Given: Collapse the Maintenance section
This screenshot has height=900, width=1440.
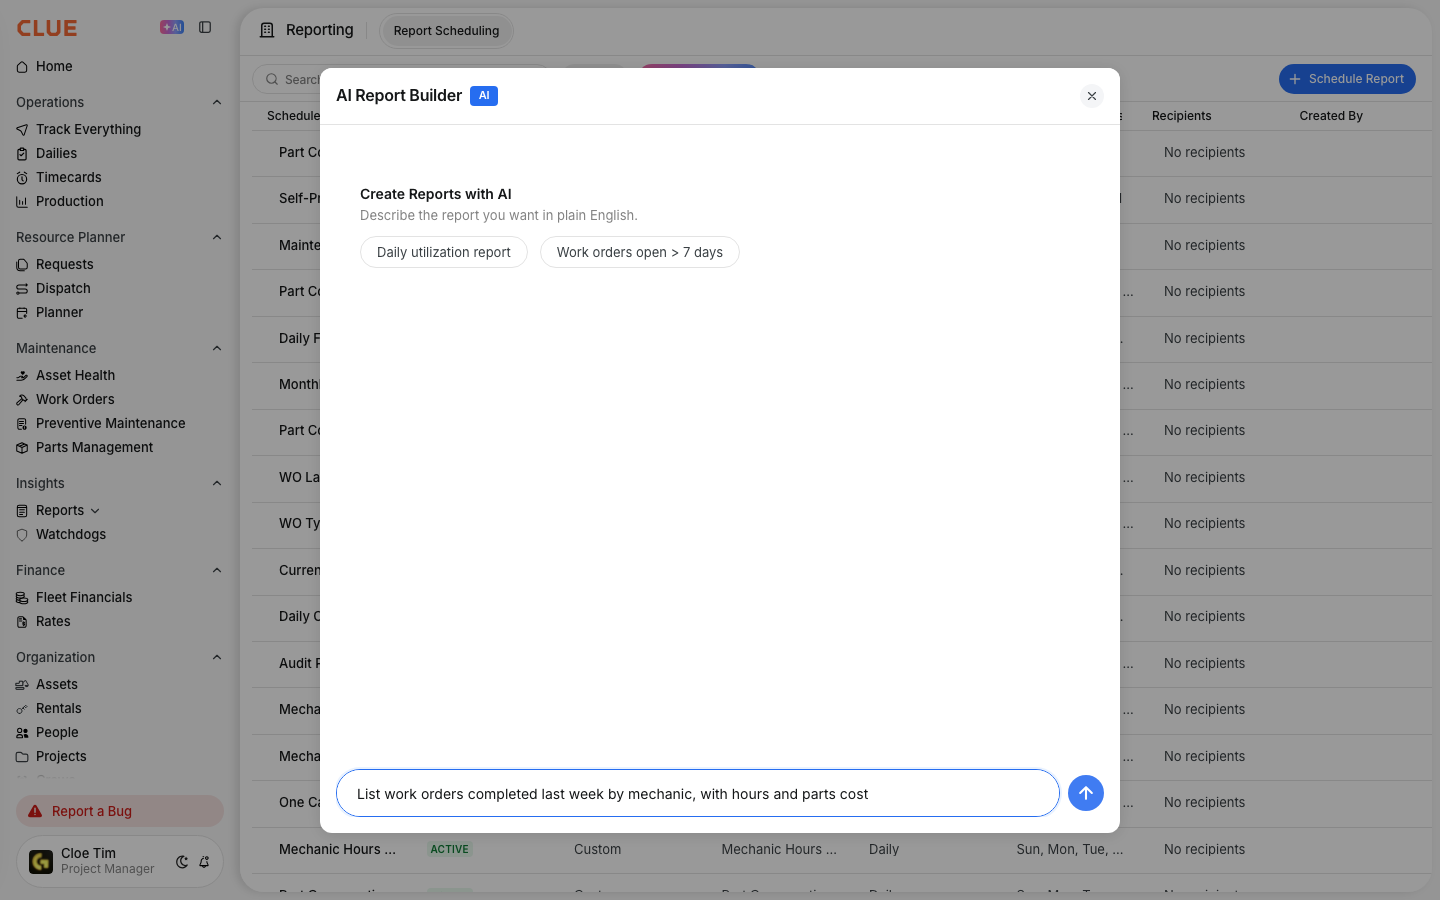Looking at the screenshot, I should pyautogui.click(x=217, y=348).
